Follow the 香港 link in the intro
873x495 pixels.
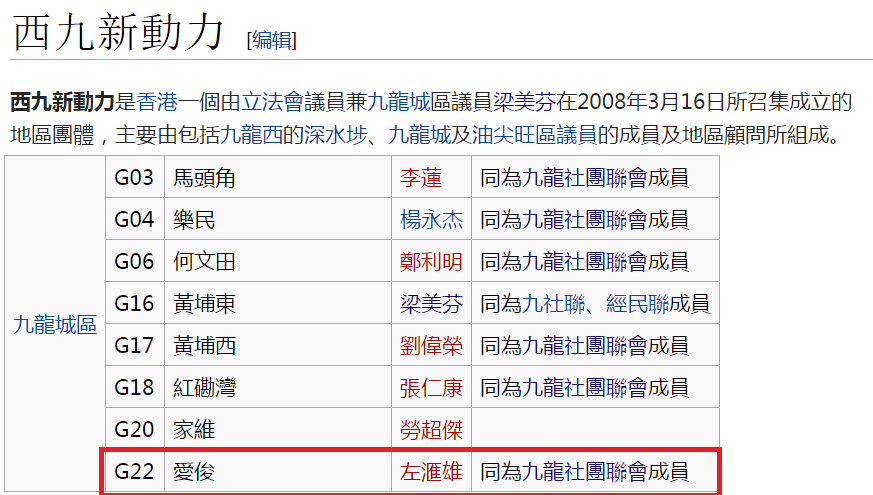(x=157, y=102)
